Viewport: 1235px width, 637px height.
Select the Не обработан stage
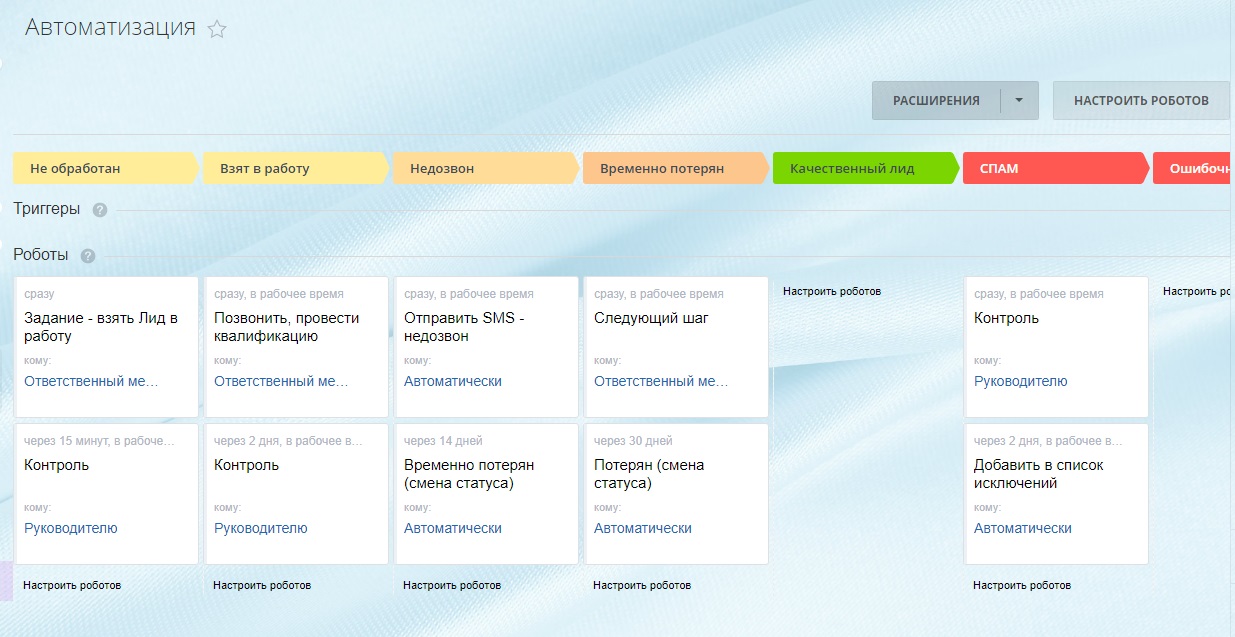[x=106, y=168]
